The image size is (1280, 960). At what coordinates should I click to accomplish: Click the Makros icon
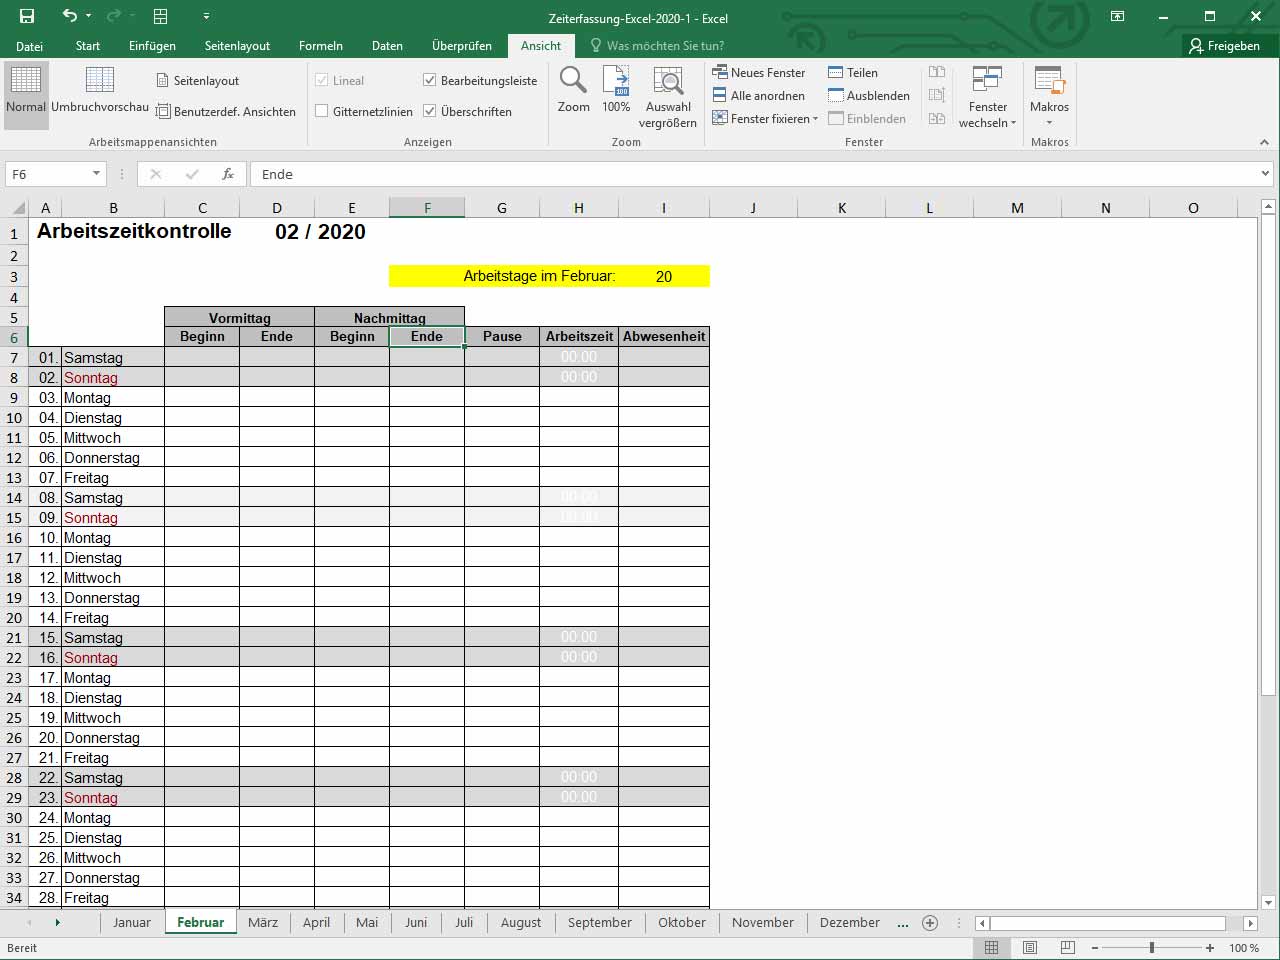pos(1049,80)
